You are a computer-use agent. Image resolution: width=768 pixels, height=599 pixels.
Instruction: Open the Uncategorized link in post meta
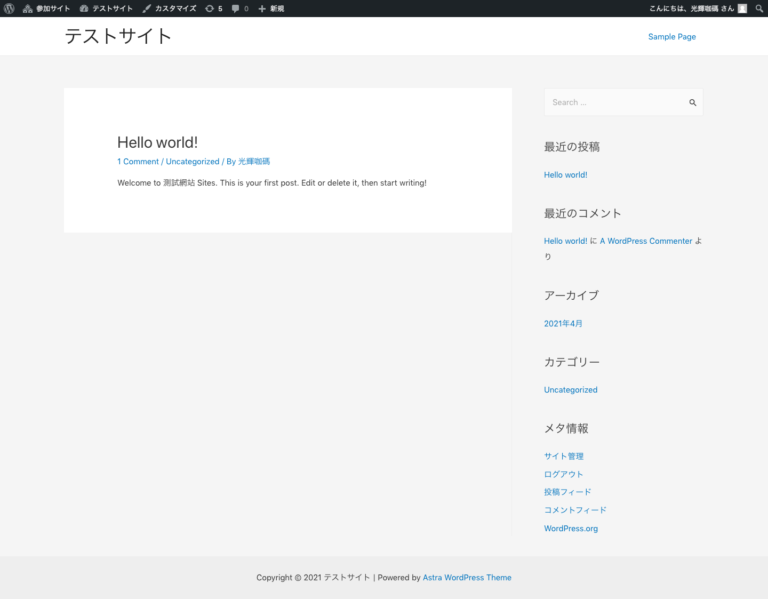click(x=192, y=161)
